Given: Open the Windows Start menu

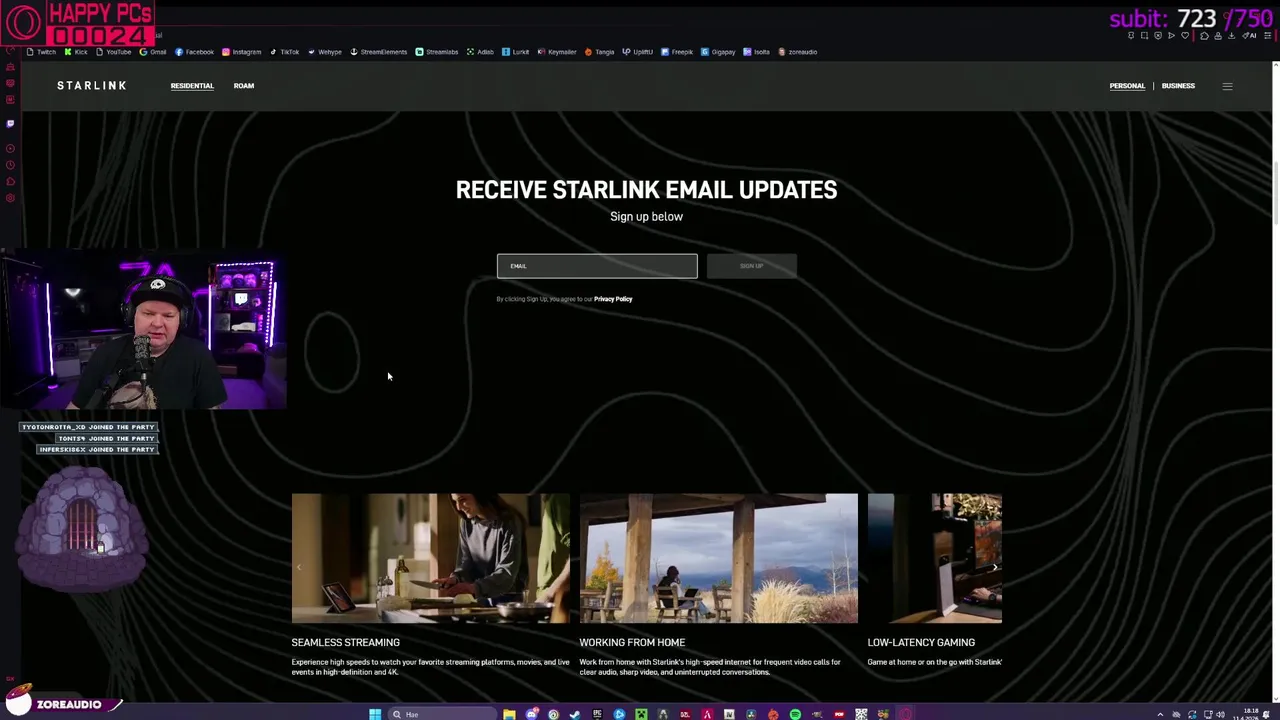Looking at the screenshot, I should pyautogui.click(x=375, y=714).
